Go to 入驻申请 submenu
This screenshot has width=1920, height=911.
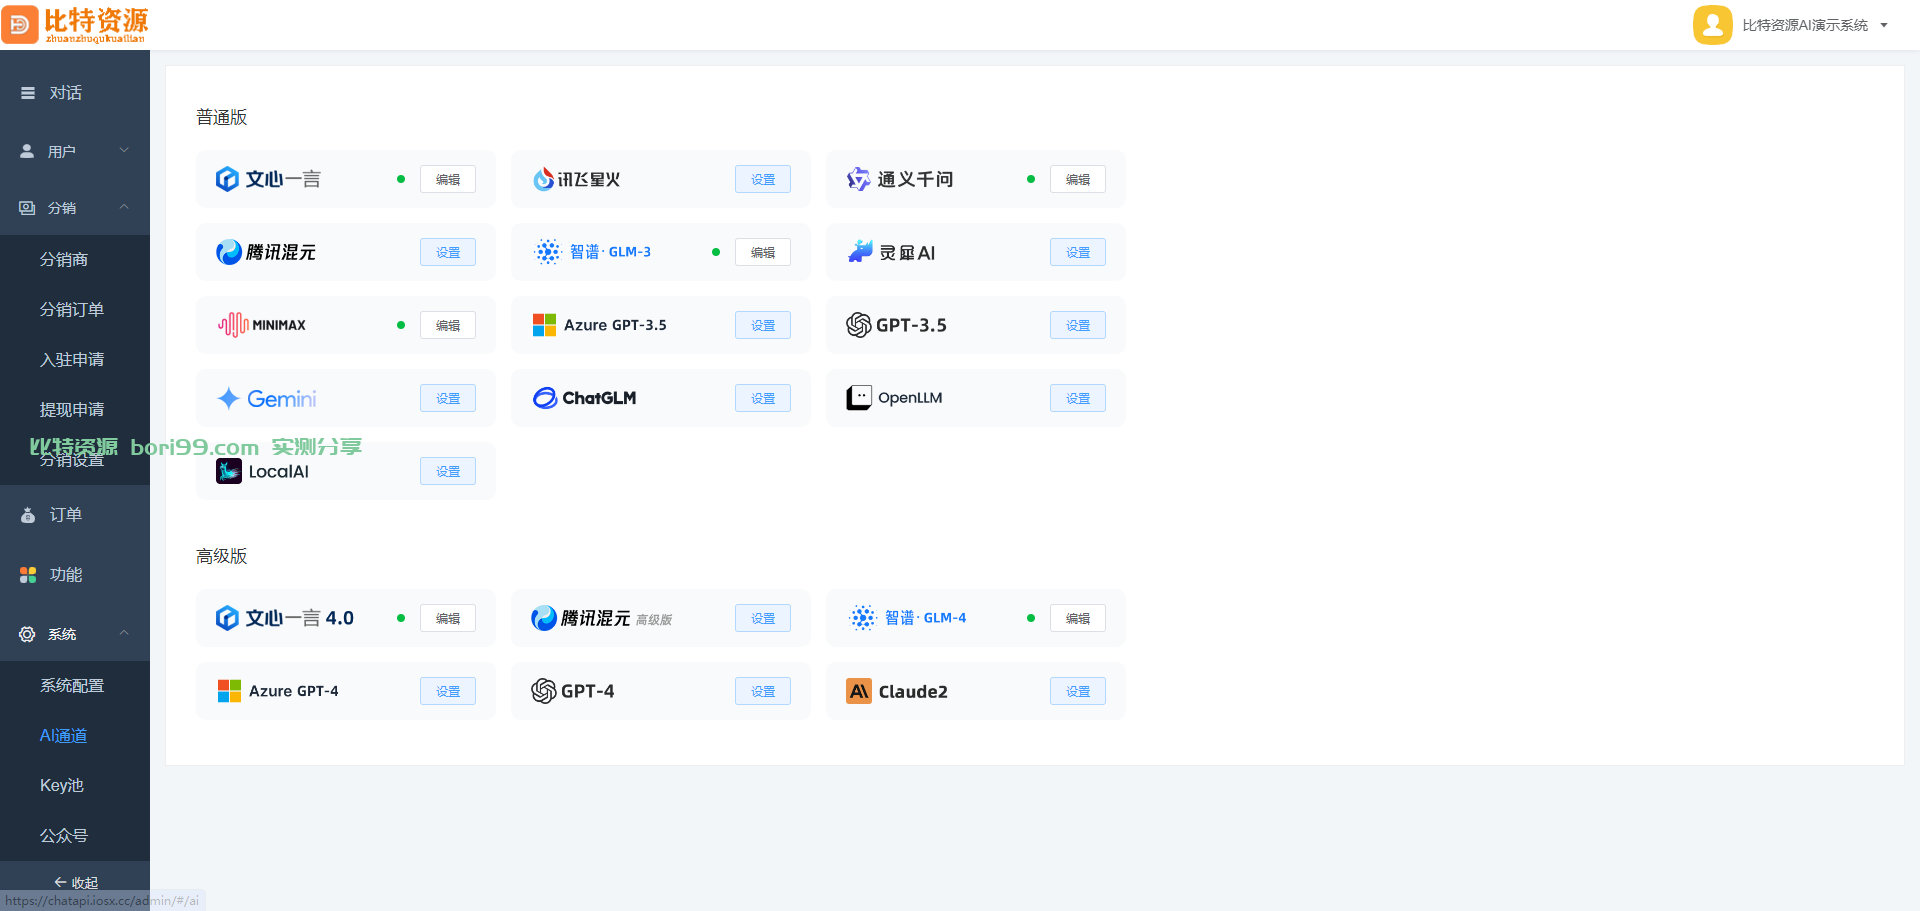pos(75,360)
